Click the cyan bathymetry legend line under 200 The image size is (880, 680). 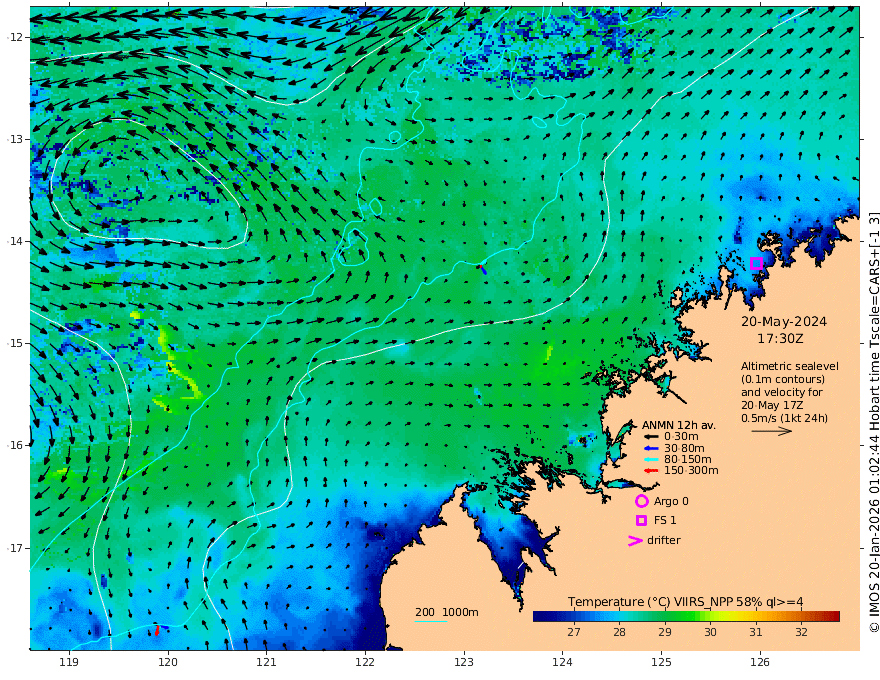tap(430, 621)
